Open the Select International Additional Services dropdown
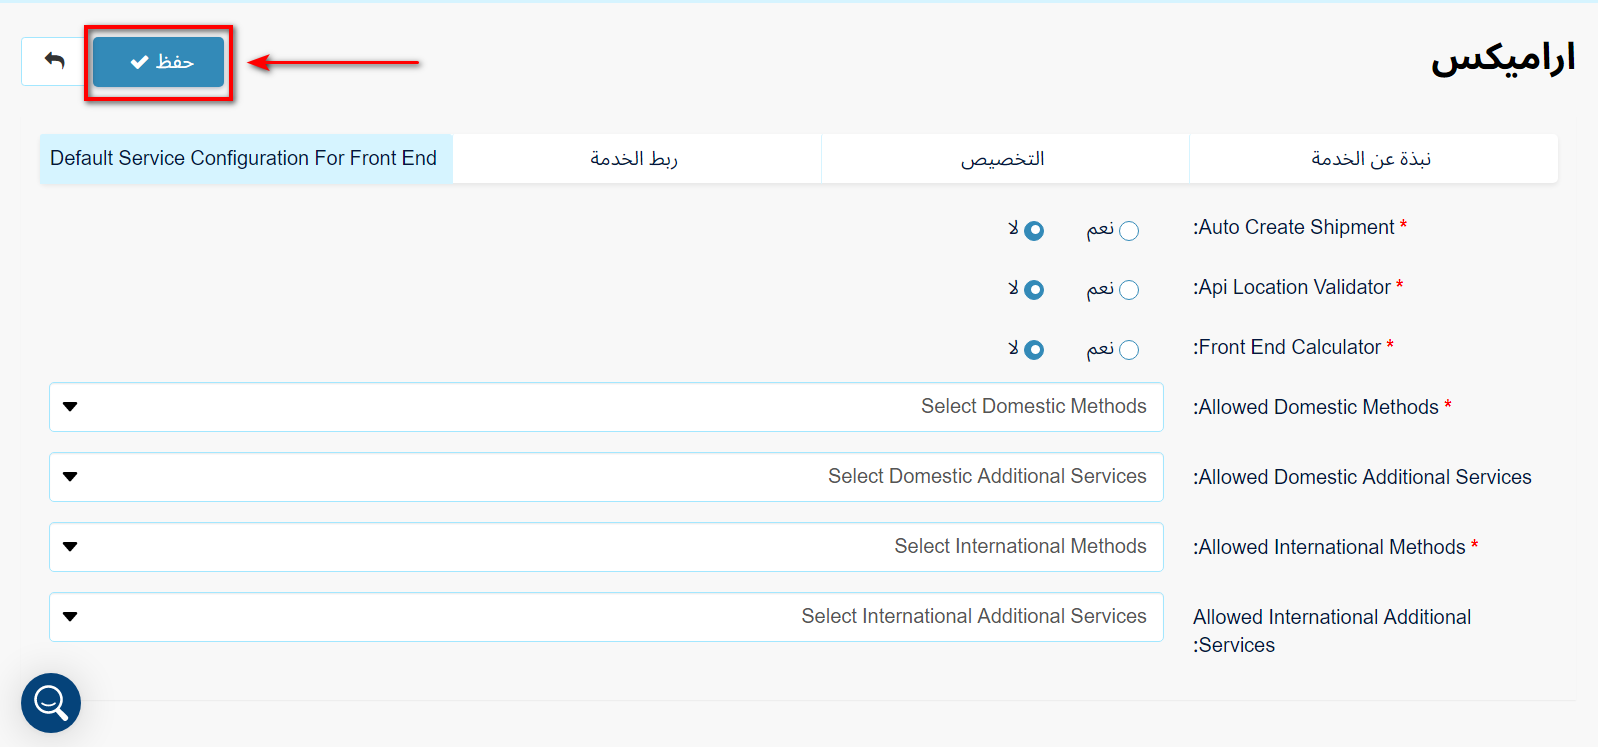Screen dimensions: 1598x747 pos(606,617)
